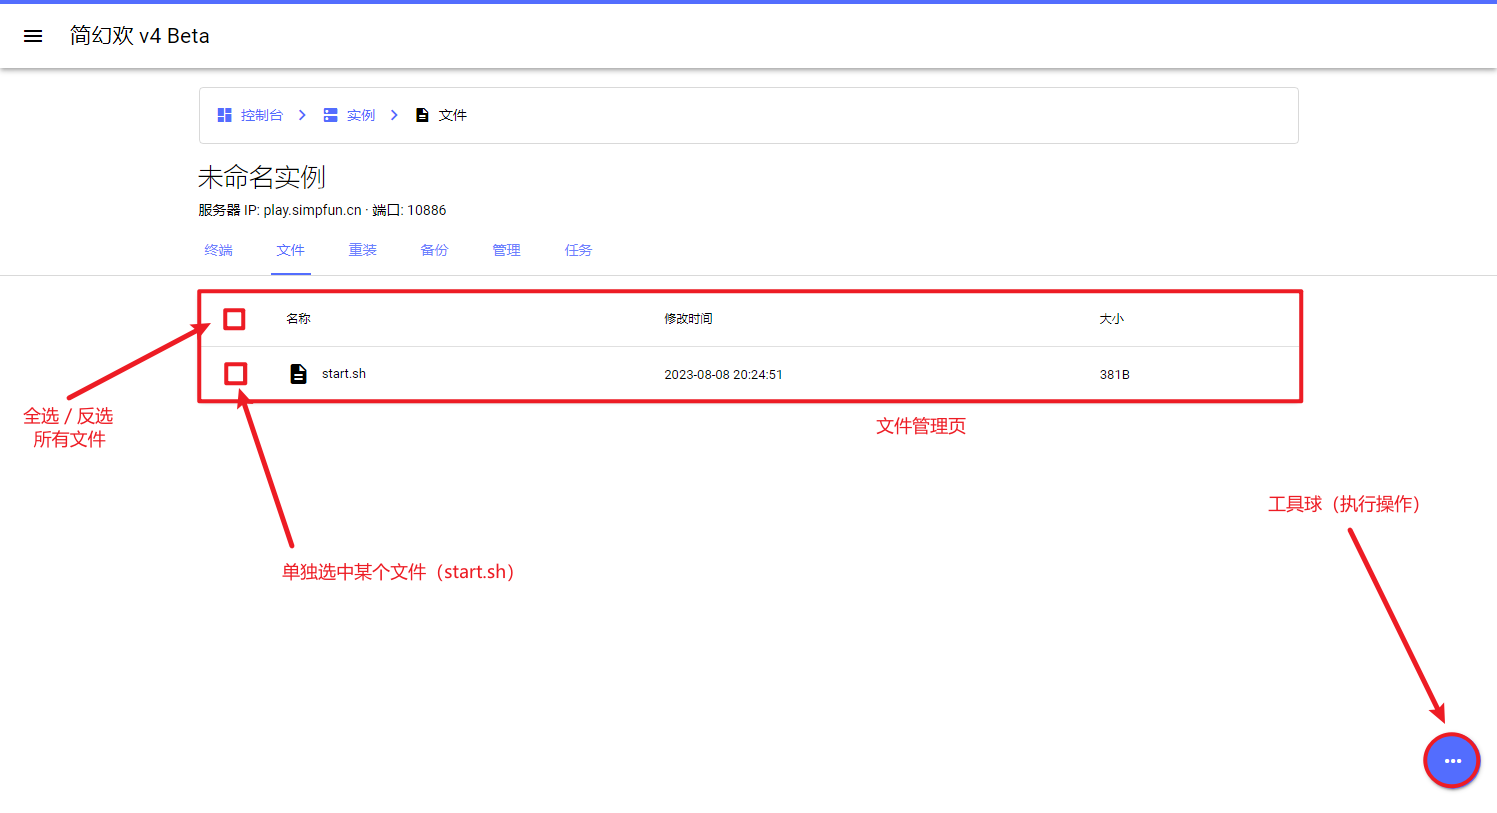
Task: Go to the 管理 tab
Action: tap(506, 250)
